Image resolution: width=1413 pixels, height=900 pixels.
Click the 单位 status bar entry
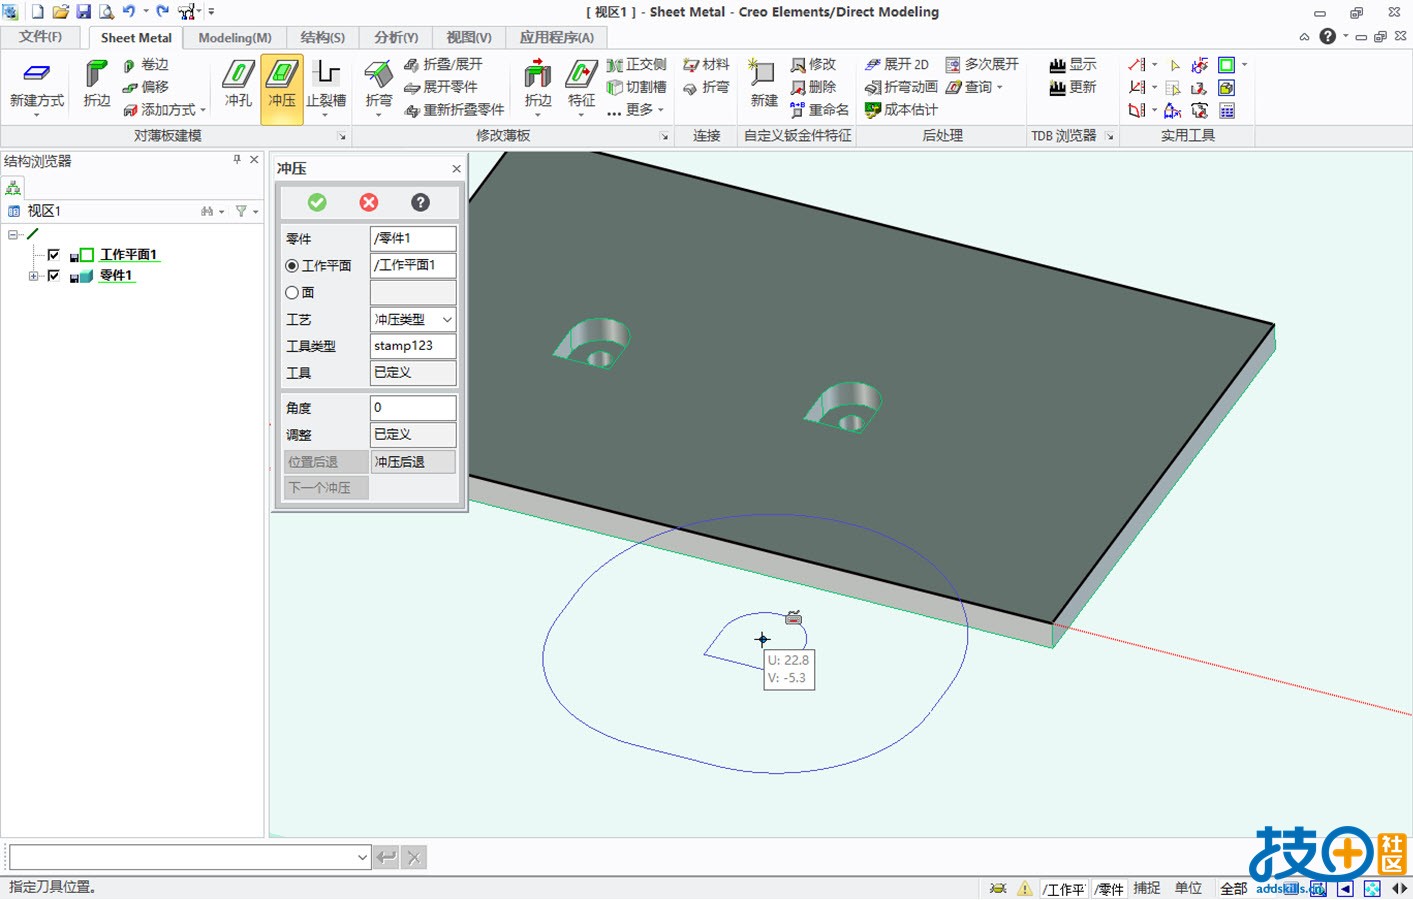pos(1188,888)
